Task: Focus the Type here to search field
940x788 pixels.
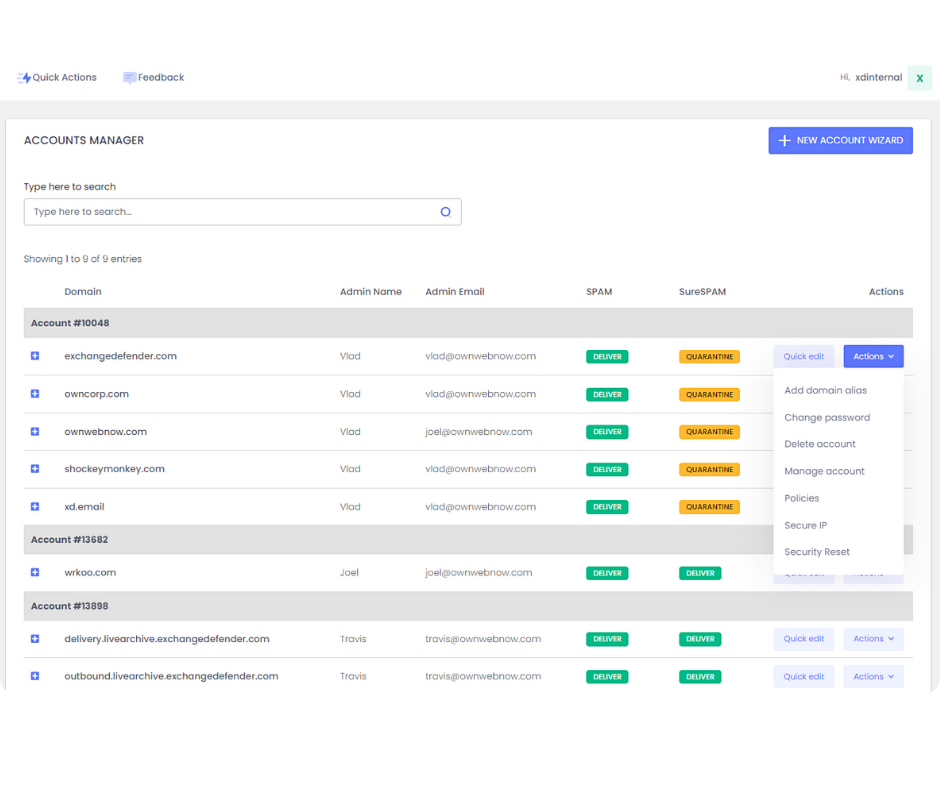Action: [230, 212]
